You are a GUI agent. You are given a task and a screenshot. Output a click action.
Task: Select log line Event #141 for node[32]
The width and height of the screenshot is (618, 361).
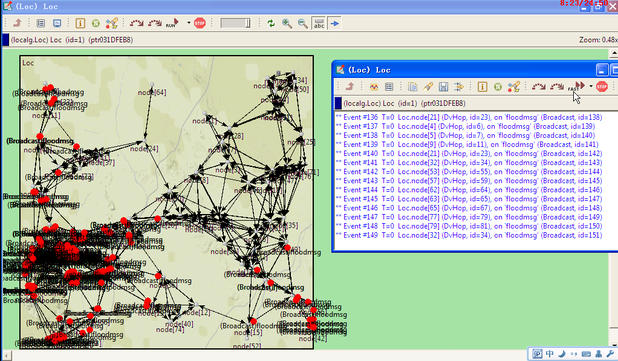pos(469,162)
